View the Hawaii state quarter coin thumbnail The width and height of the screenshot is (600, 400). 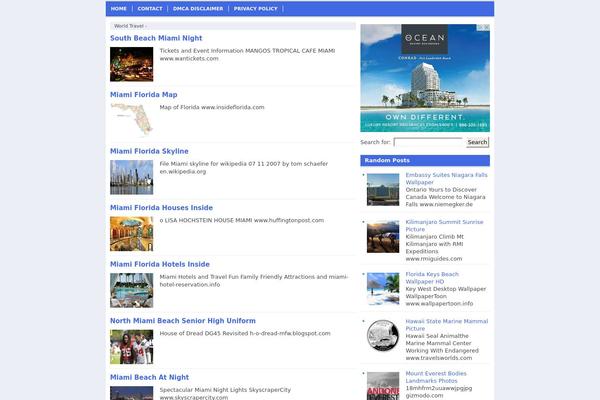383,336
